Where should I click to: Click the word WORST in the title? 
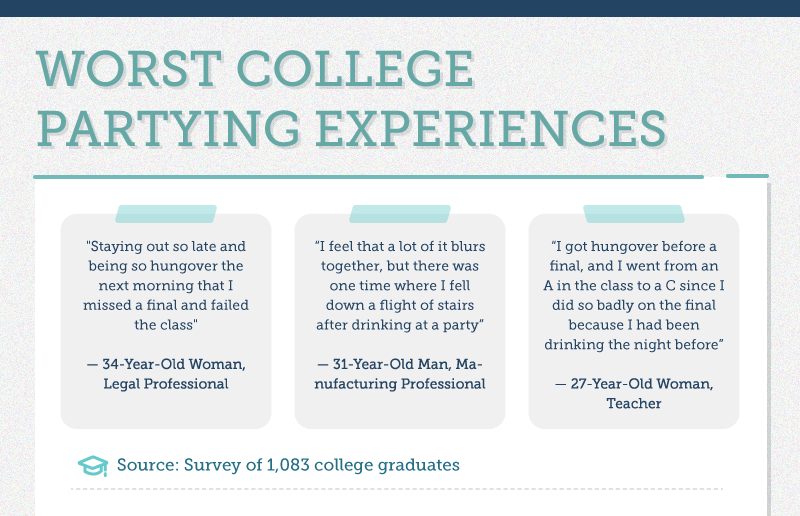point(135,68)
